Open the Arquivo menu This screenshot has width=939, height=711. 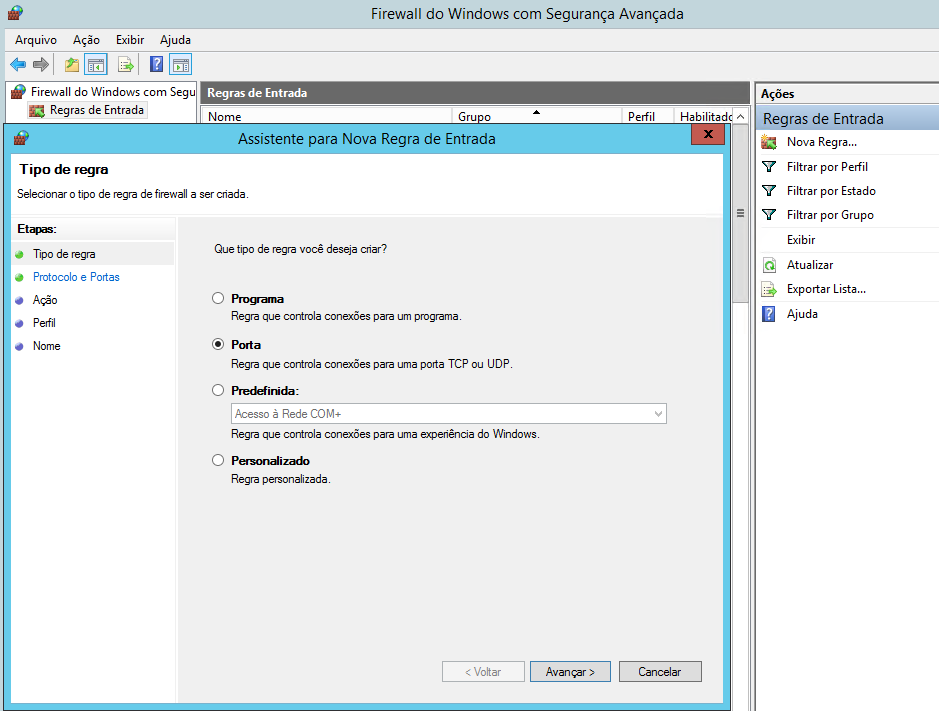tap(36, 40)
